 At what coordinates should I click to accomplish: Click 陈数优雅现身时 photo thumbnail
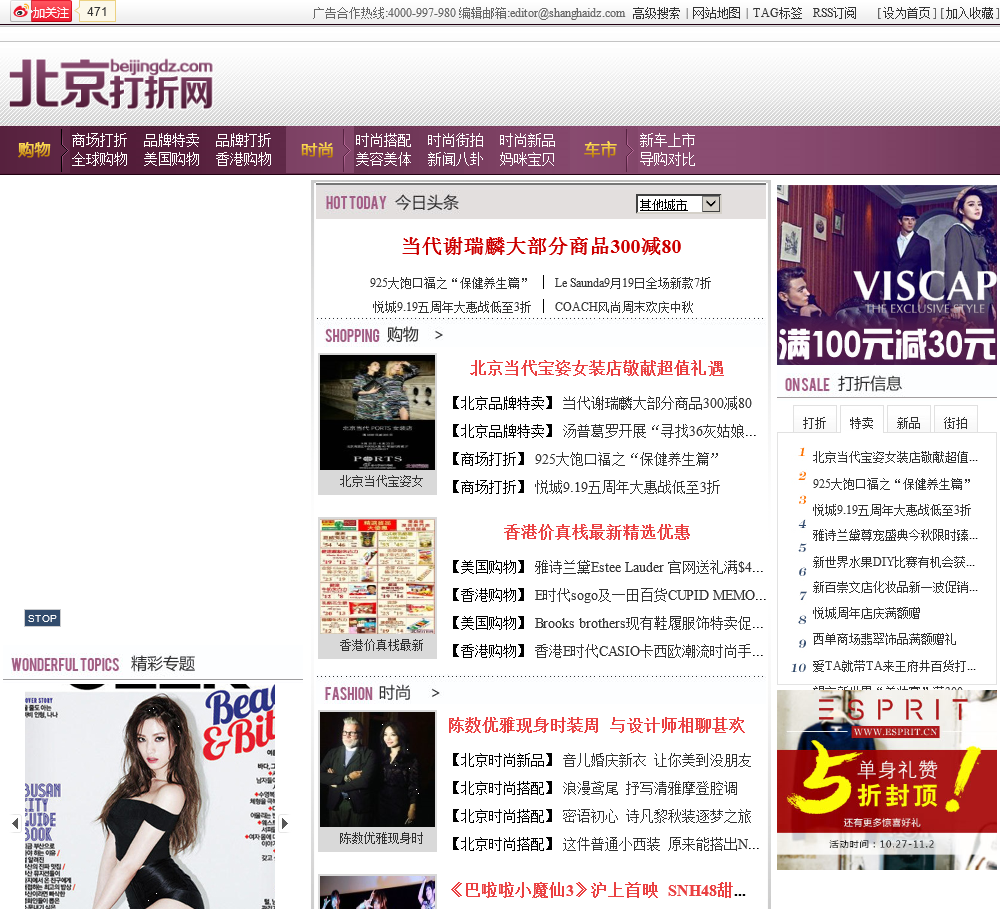tap(378, 770)
